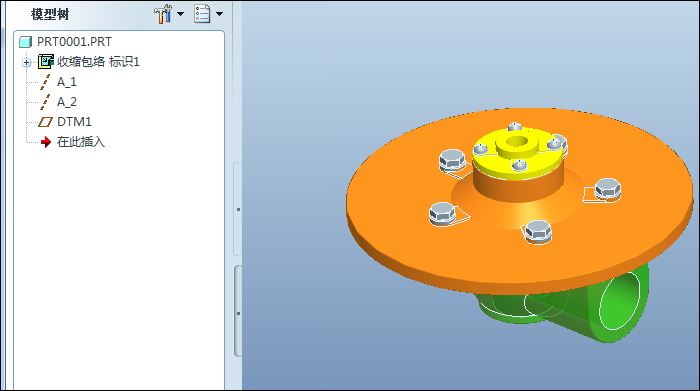
Task: Select the PRT0001.PRT part icon
Action: click(x=25, y=42)
